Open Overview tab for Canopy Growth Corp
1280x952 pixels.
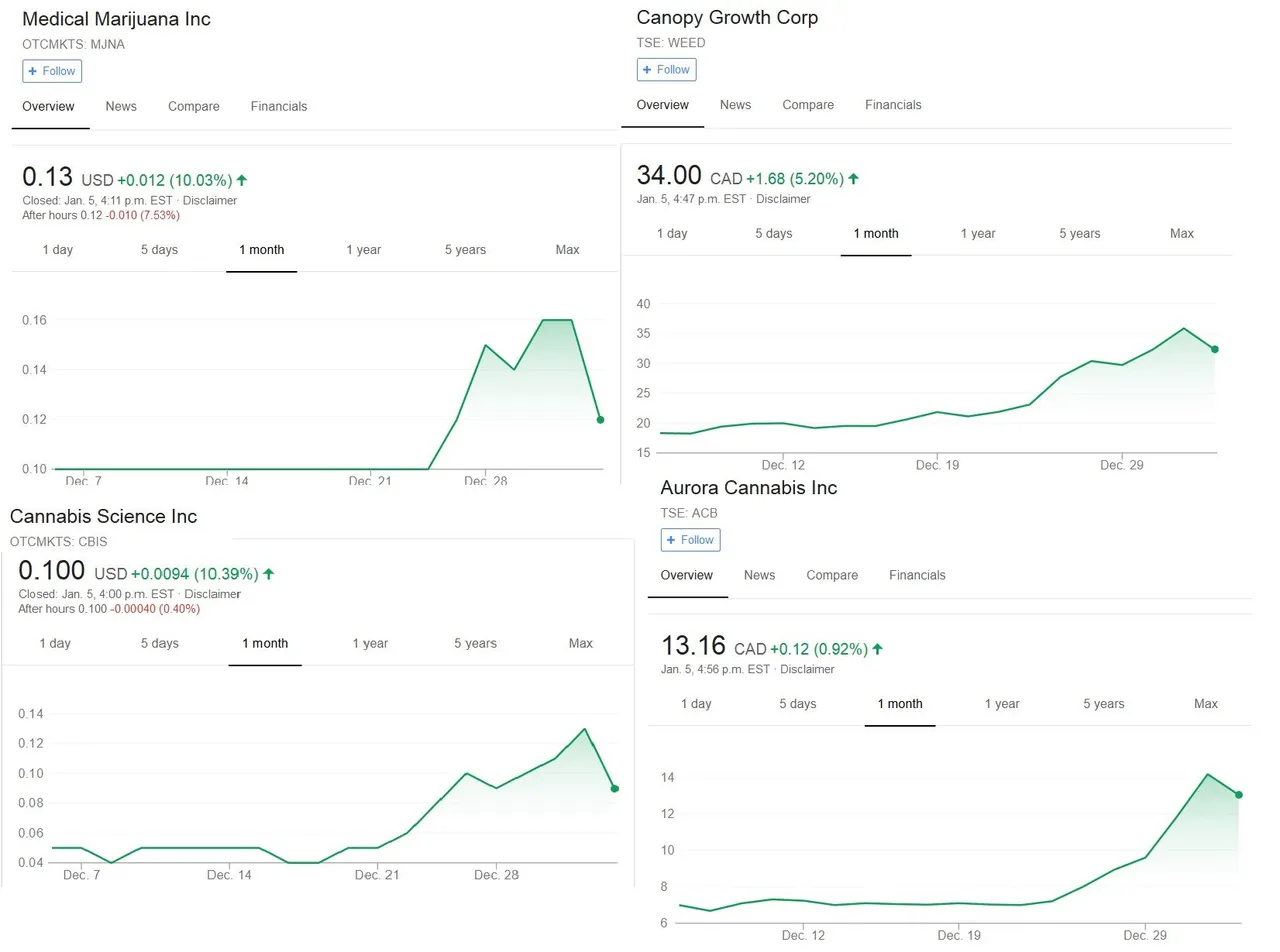(x=662, y=104)
